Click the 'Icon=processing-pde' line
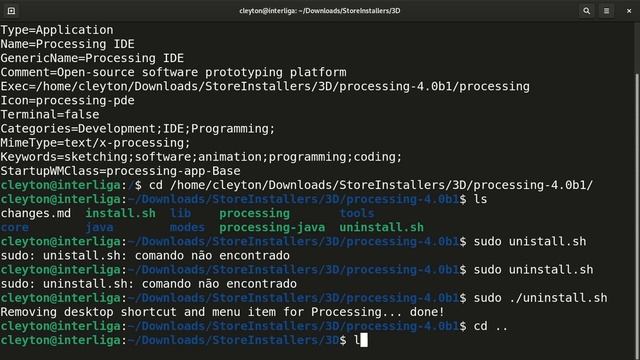The width and height of the screenshot is (640, 360). [67, 100]
